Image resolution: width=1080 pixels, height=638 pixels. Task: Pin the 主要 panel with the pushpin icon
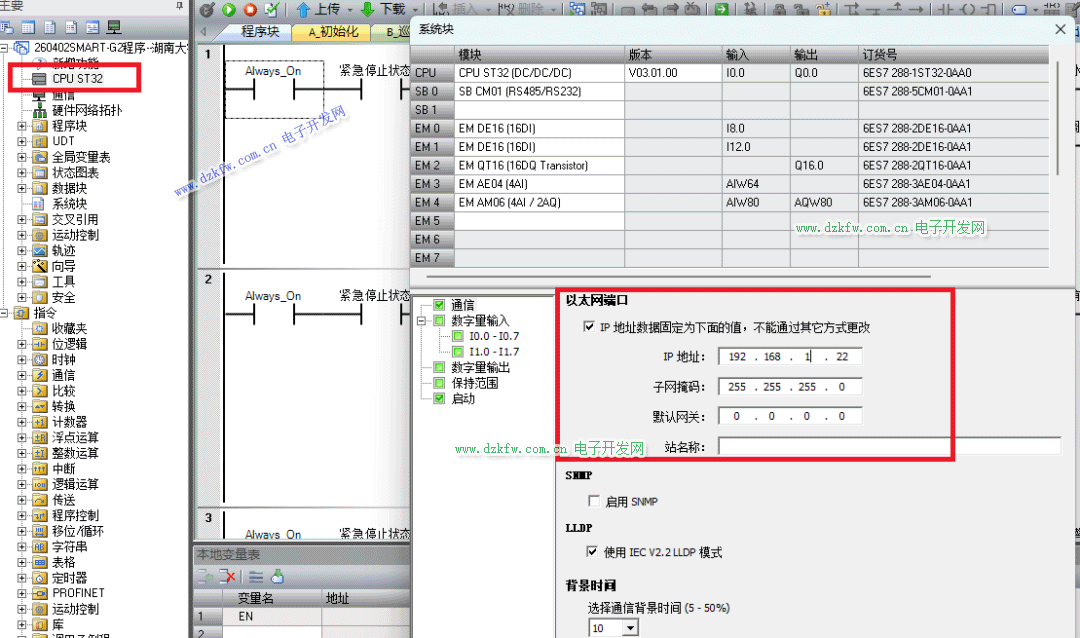[x=180, y=6]
